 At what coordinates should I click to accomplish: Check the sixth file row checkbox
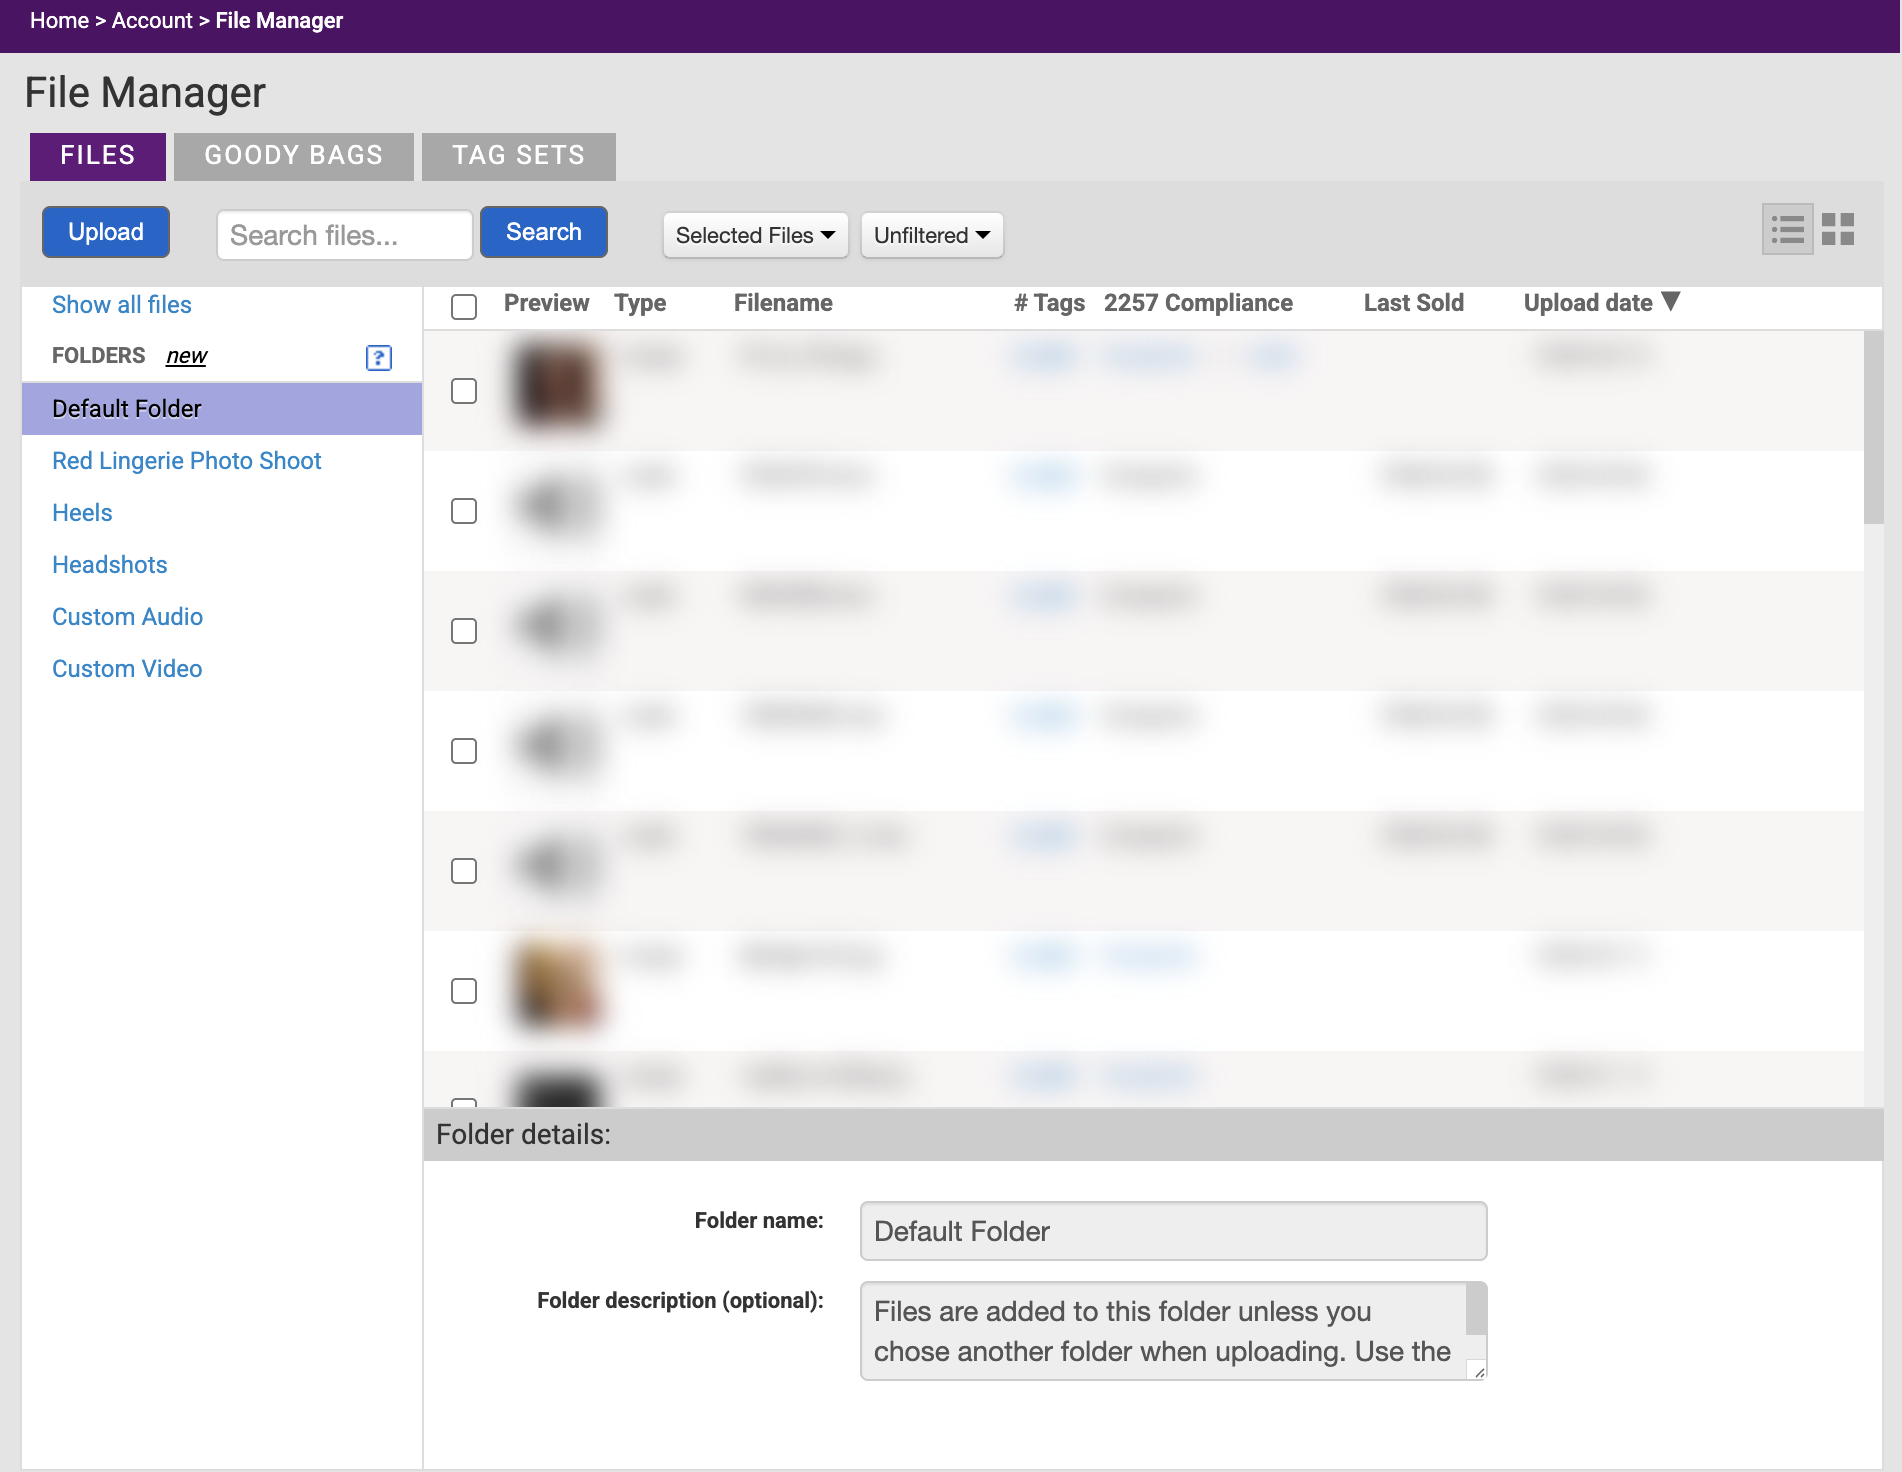464,991
